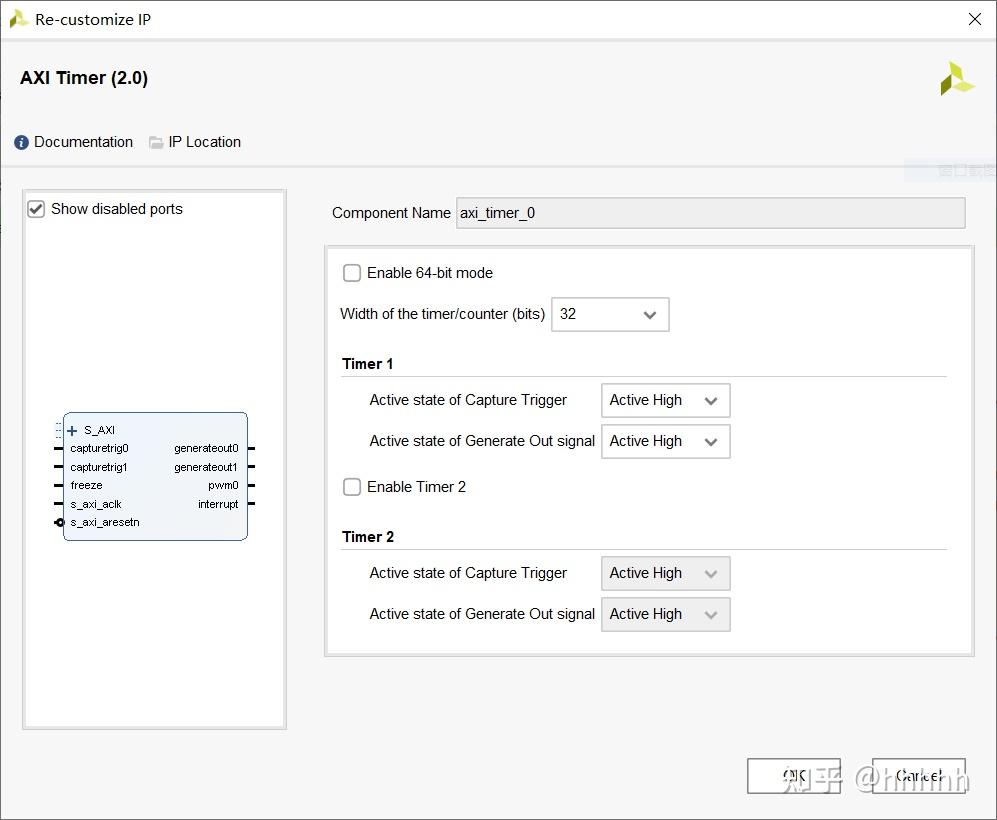Viewport: 997px width, 820px height.
Task: Expand the S_AXI interface plus icon
Action: click(72, 431)
